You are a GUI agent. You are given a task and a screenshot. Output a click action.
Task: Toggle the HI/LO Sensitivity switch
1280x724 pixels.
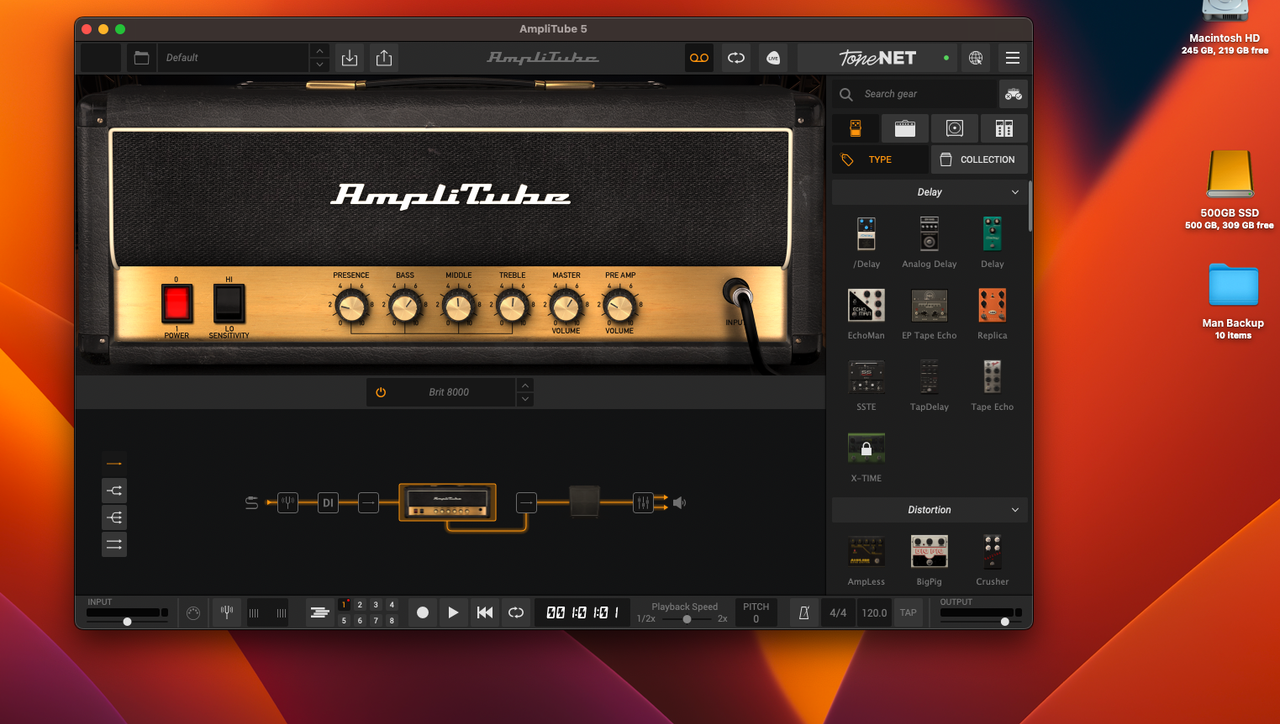click(x=229, y=303)
